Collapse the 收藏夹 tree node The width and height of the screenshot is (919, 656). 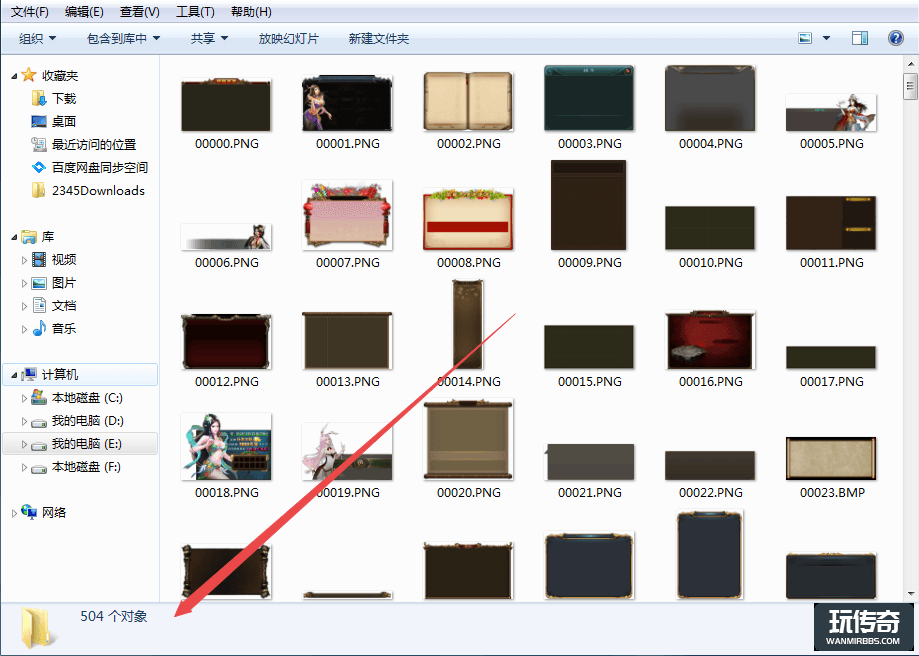(x=14, y=76)
